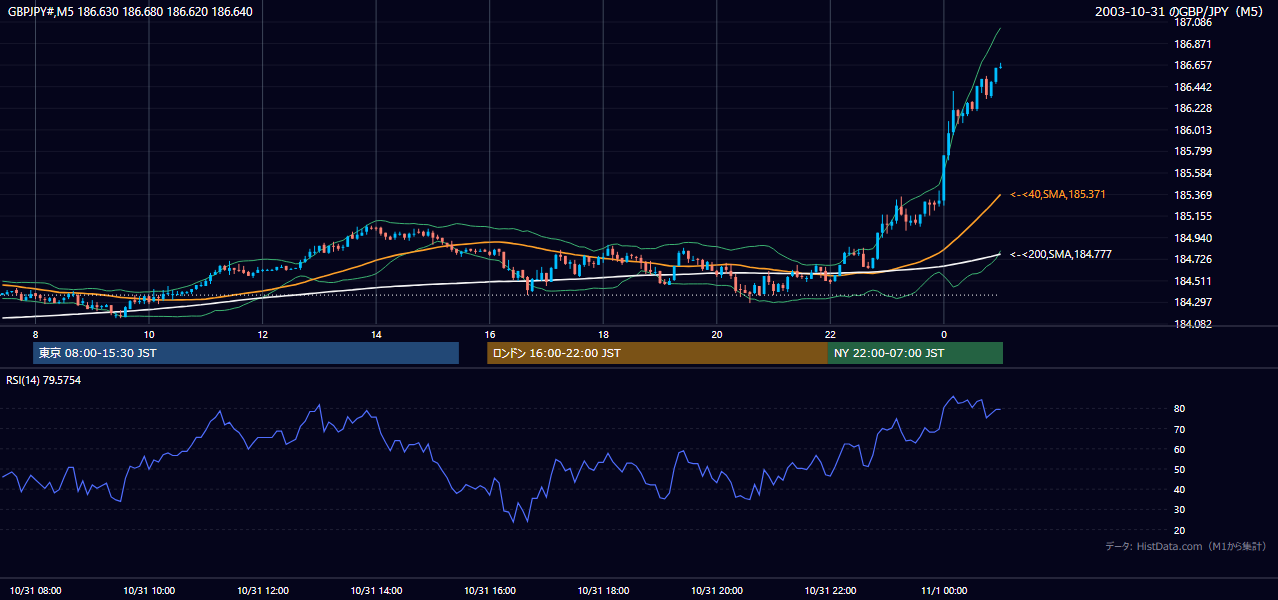Click hour tick 12 under the price chart
This screenshot has height=600, width=1278.
point(262,334)
